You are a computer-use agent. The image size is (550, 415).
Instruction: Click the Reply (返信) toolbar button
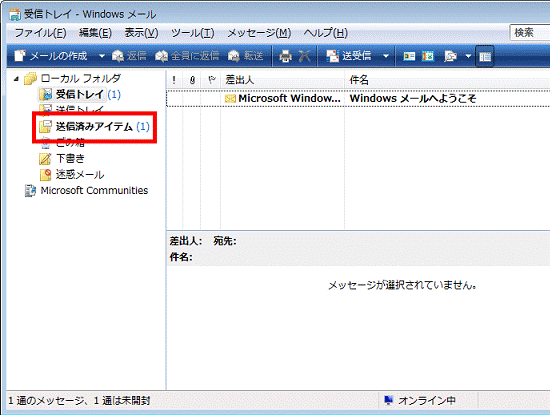(x=129, y=56)
